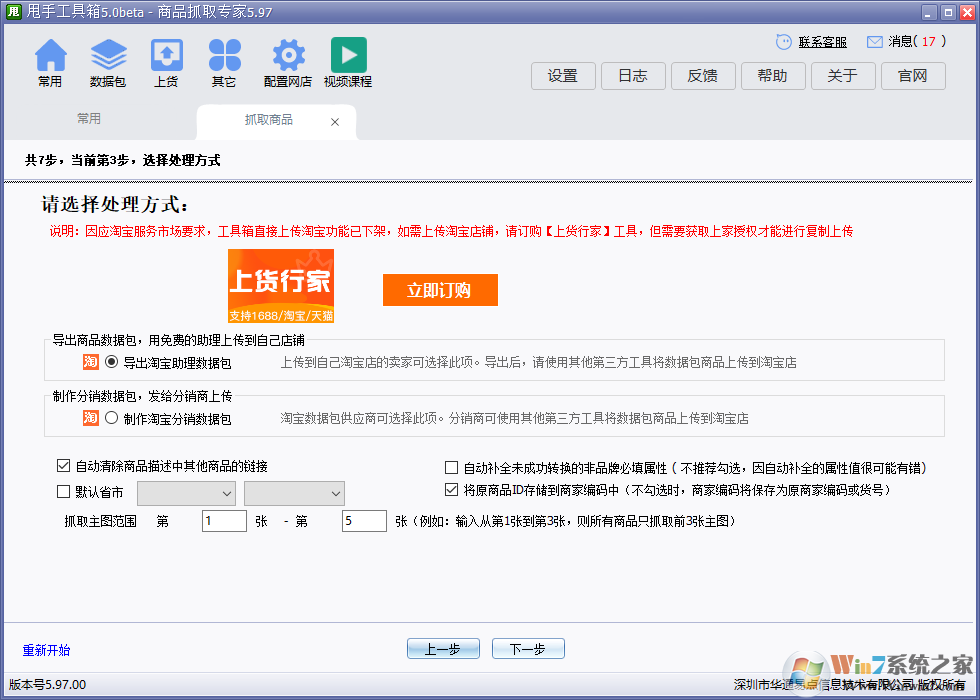Check the 默认省市 option

click(63, 491)
